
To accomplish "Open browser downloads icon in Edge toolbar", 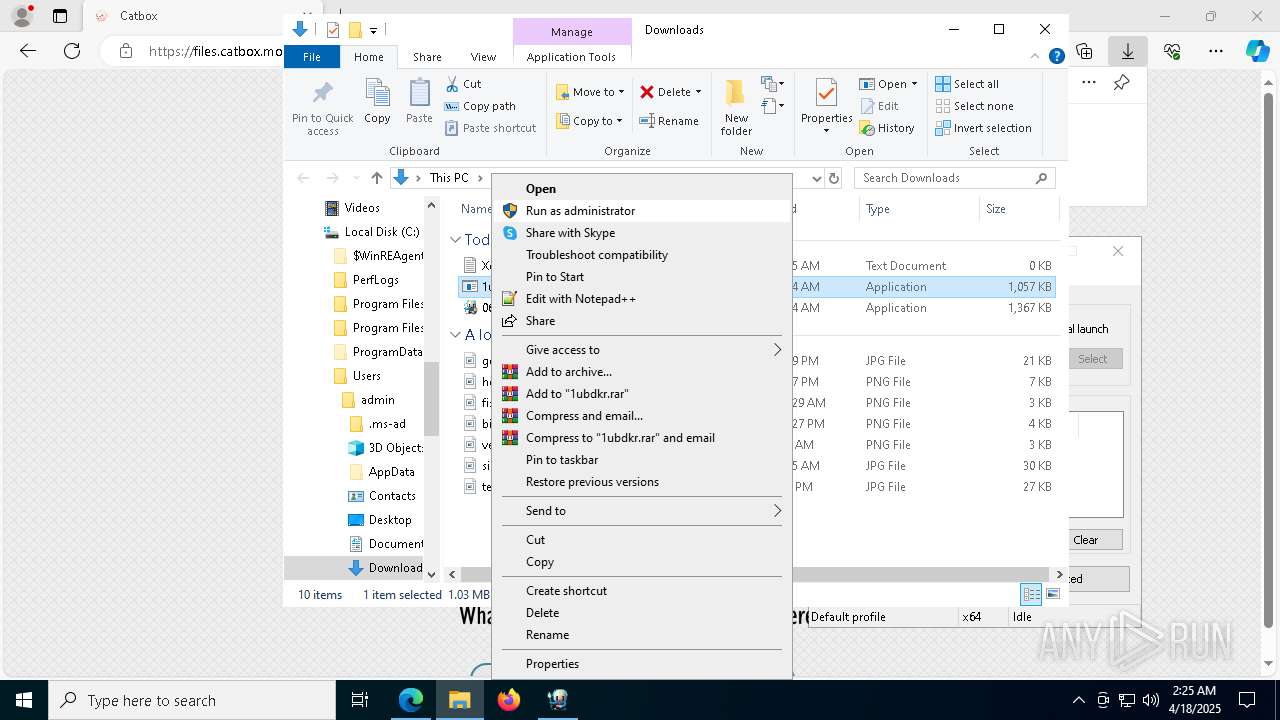I will tap(1128, 51).
